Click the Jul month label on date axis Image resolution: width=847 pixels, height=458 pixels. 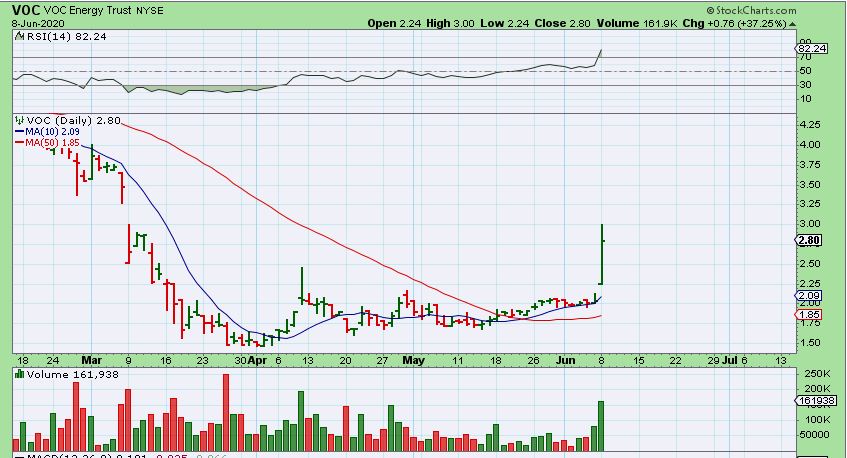[x=729, y=360]
